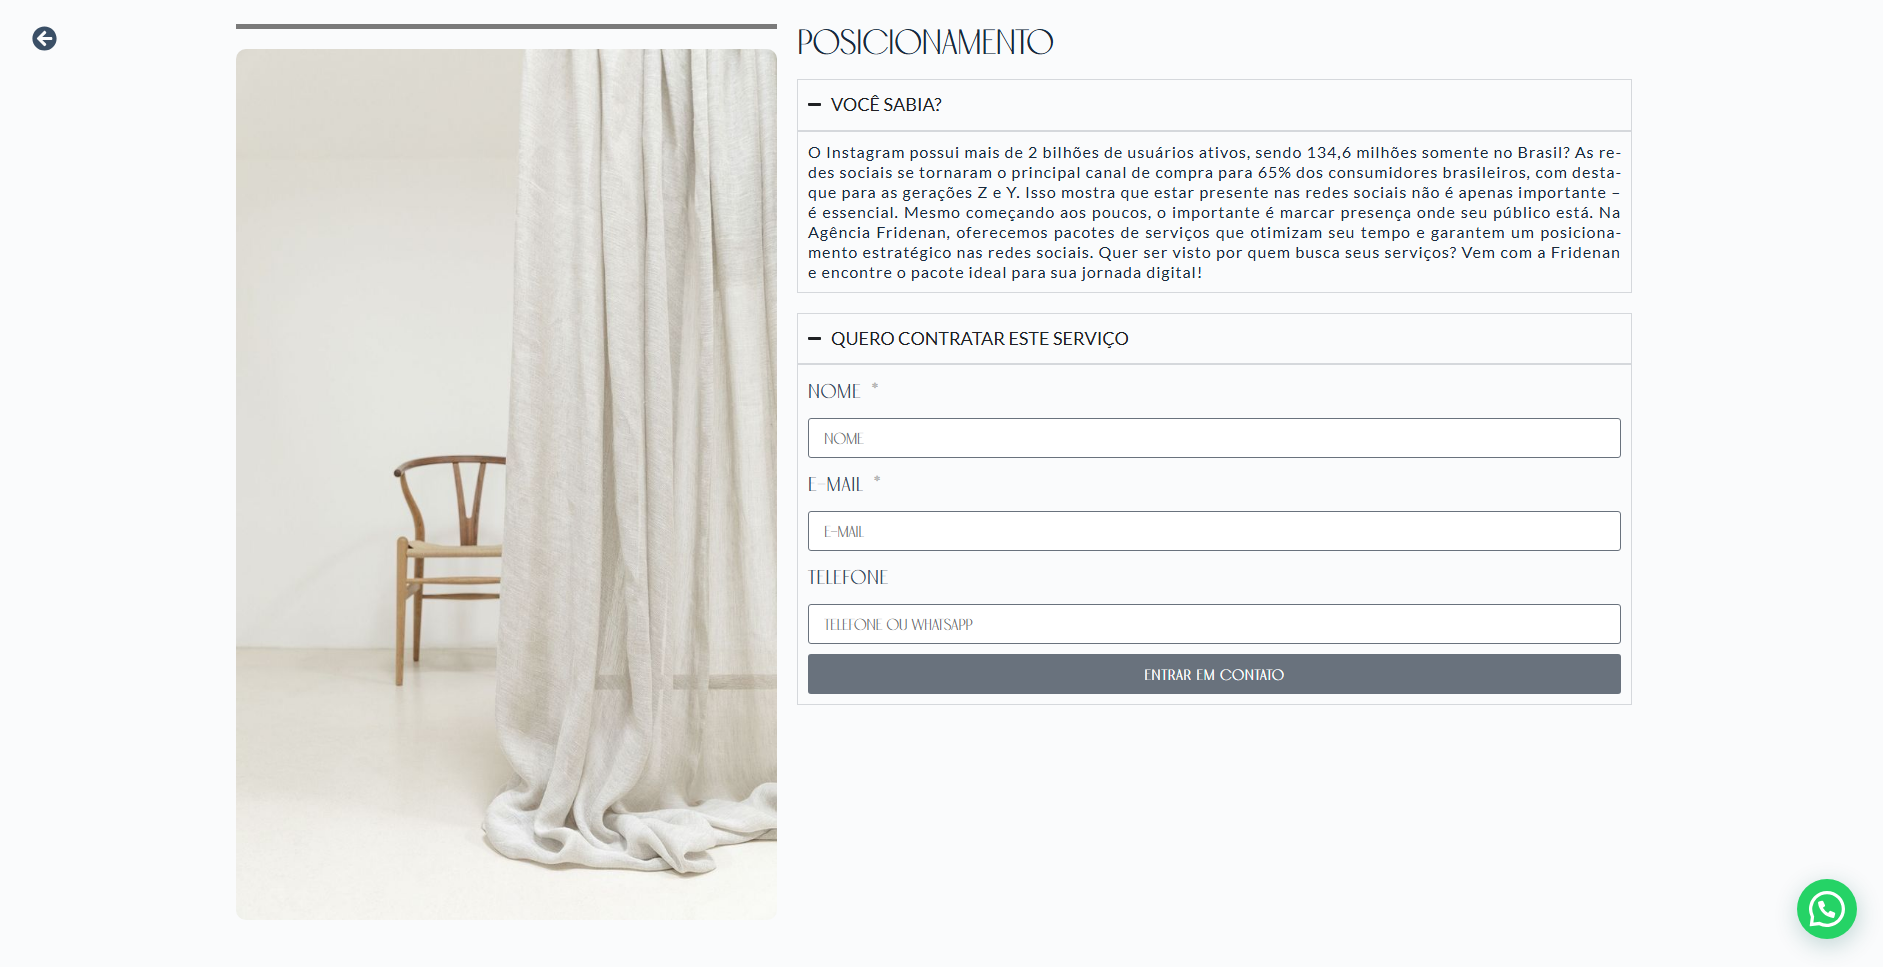Click the E-MAIL field label

[835, 484]
